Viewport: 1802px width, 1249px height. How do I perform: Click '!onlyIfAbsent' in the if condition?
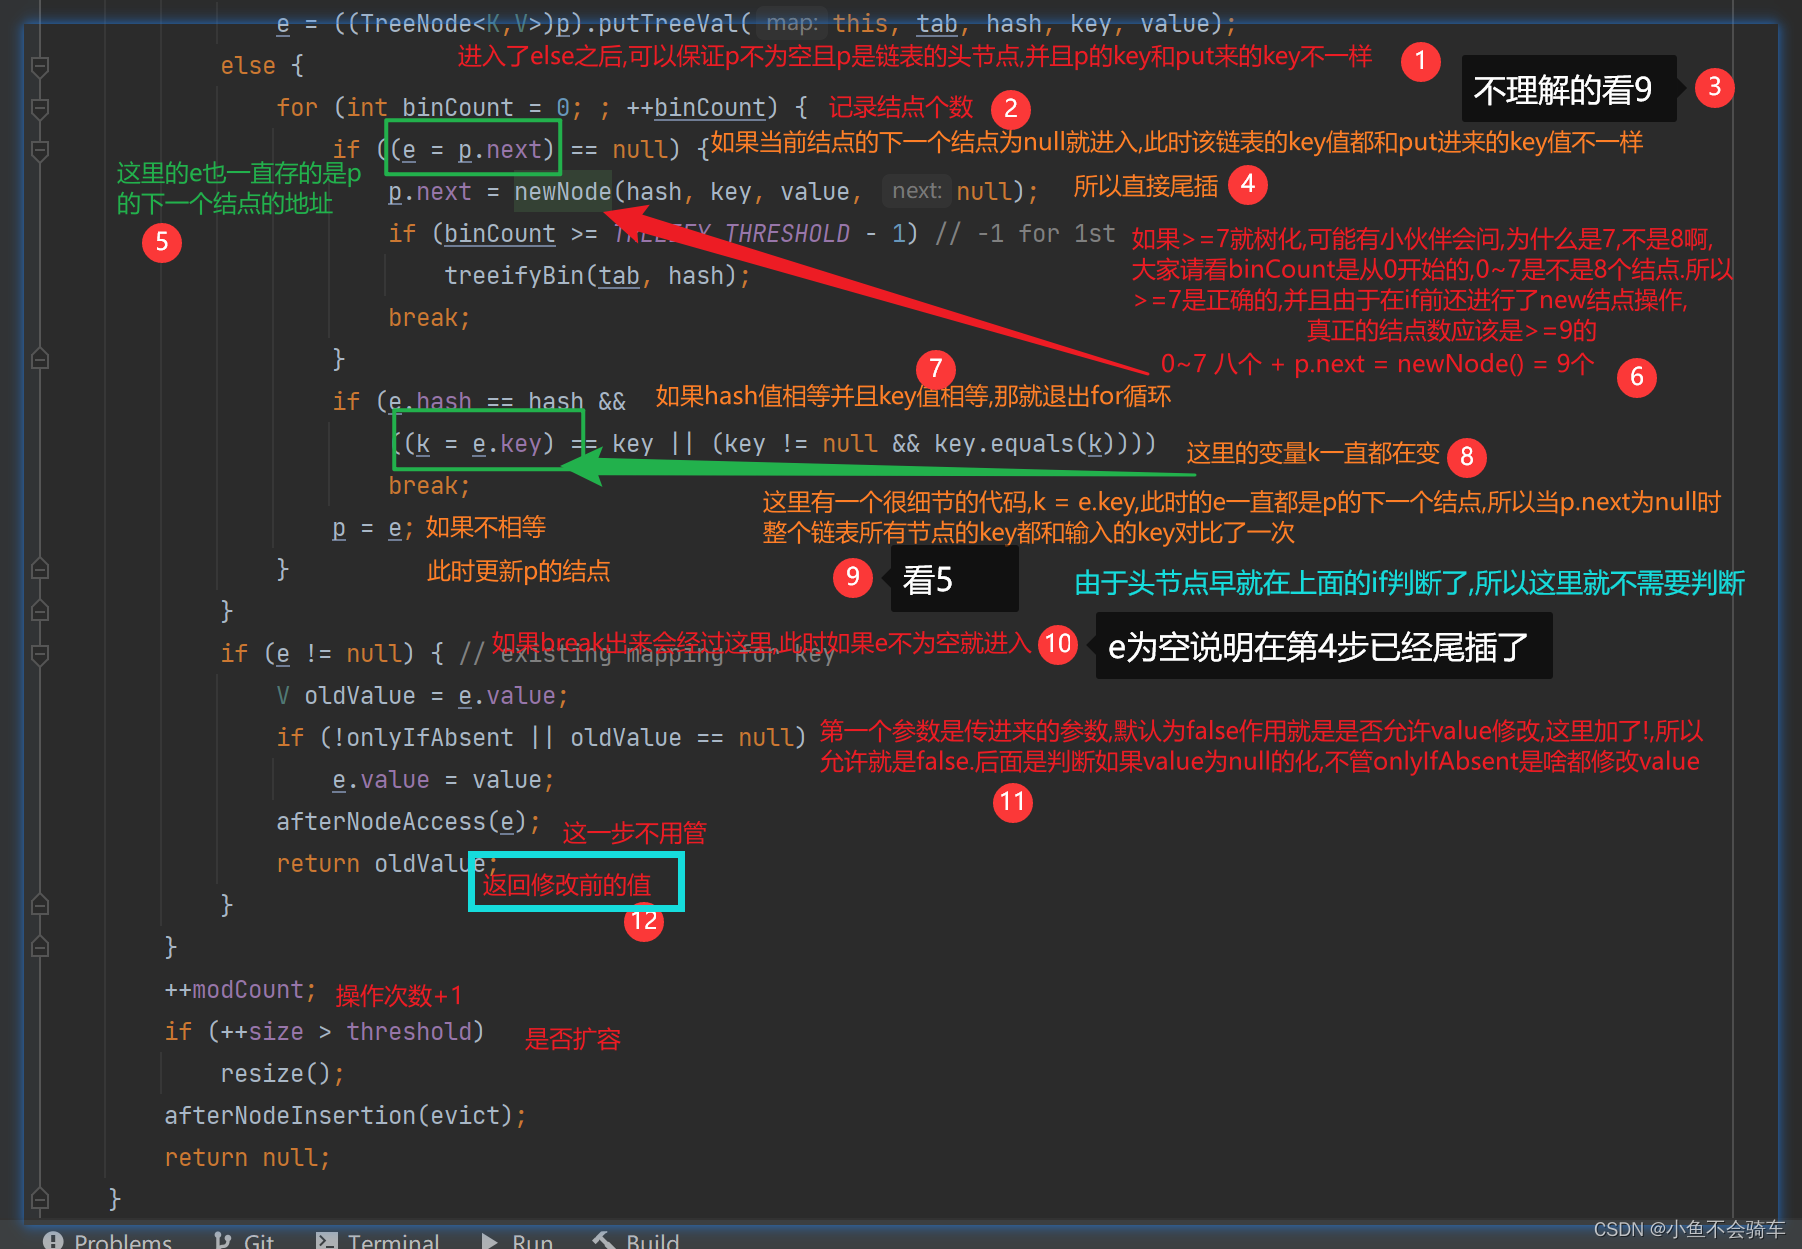pyautogui.click(x=423, y=738)
